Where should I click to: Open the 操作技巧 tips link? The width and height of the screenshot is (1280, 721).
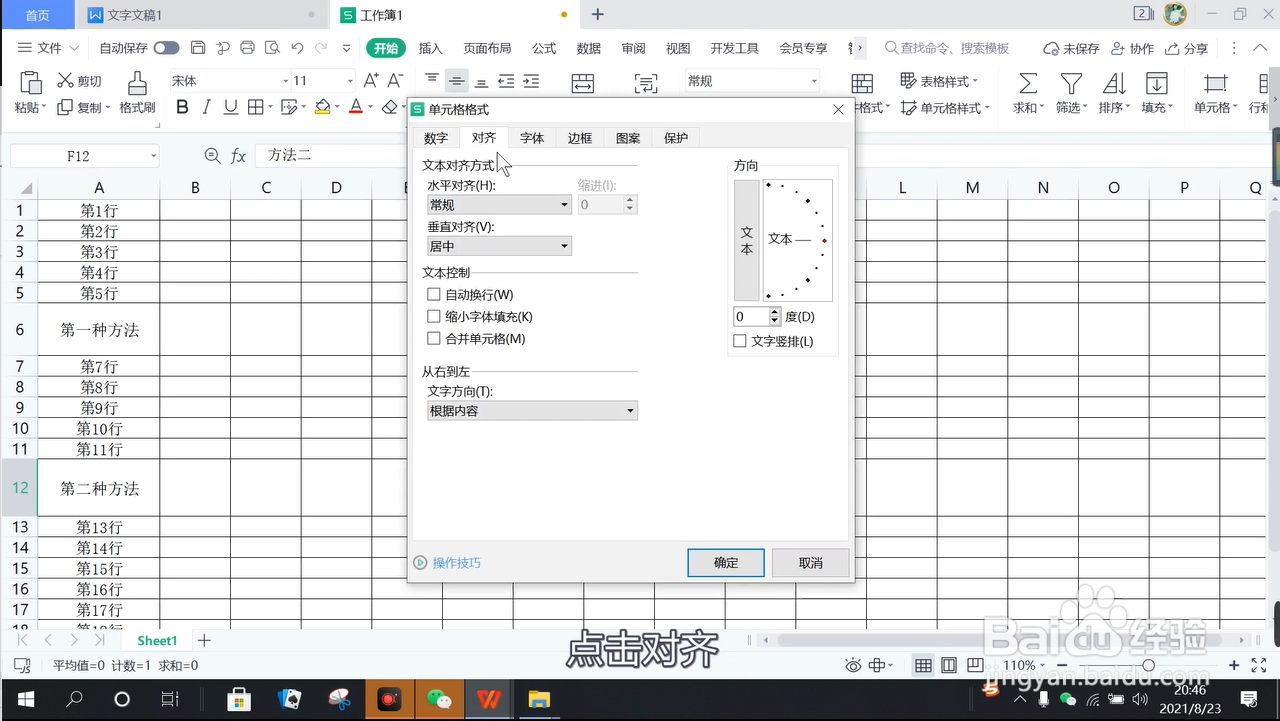click(x=458, y=563)
